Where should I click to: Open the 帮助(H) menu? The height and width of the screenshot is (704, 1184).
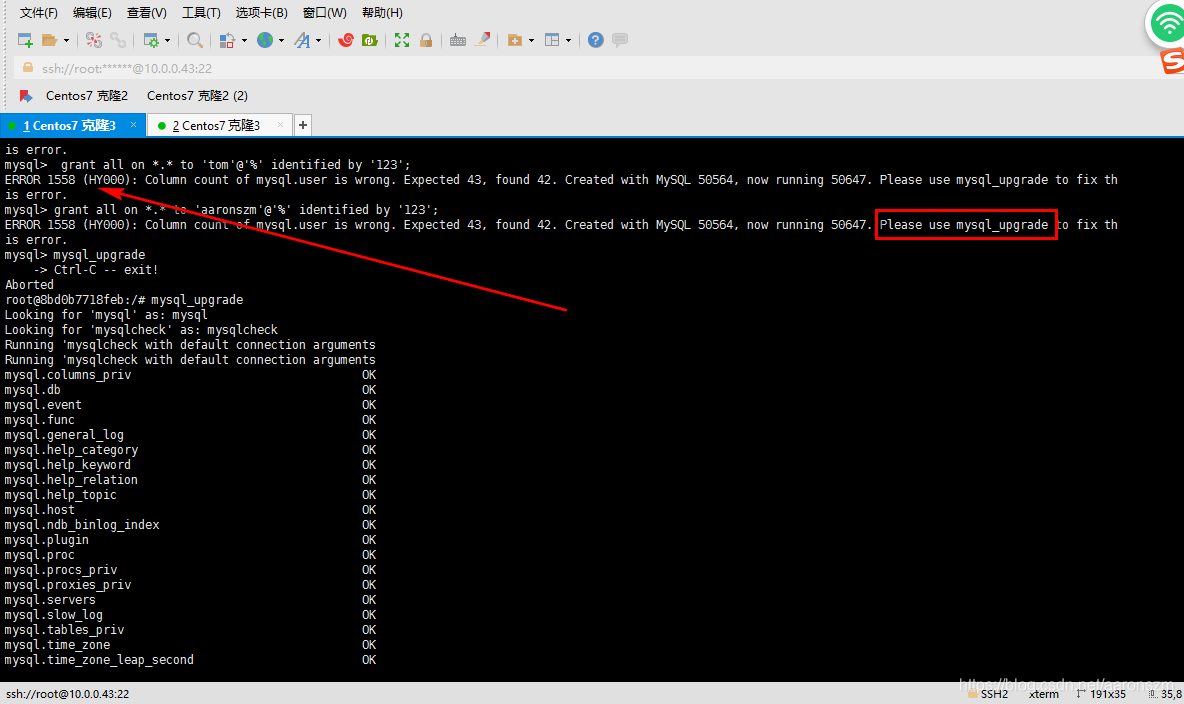click(382, 13)
